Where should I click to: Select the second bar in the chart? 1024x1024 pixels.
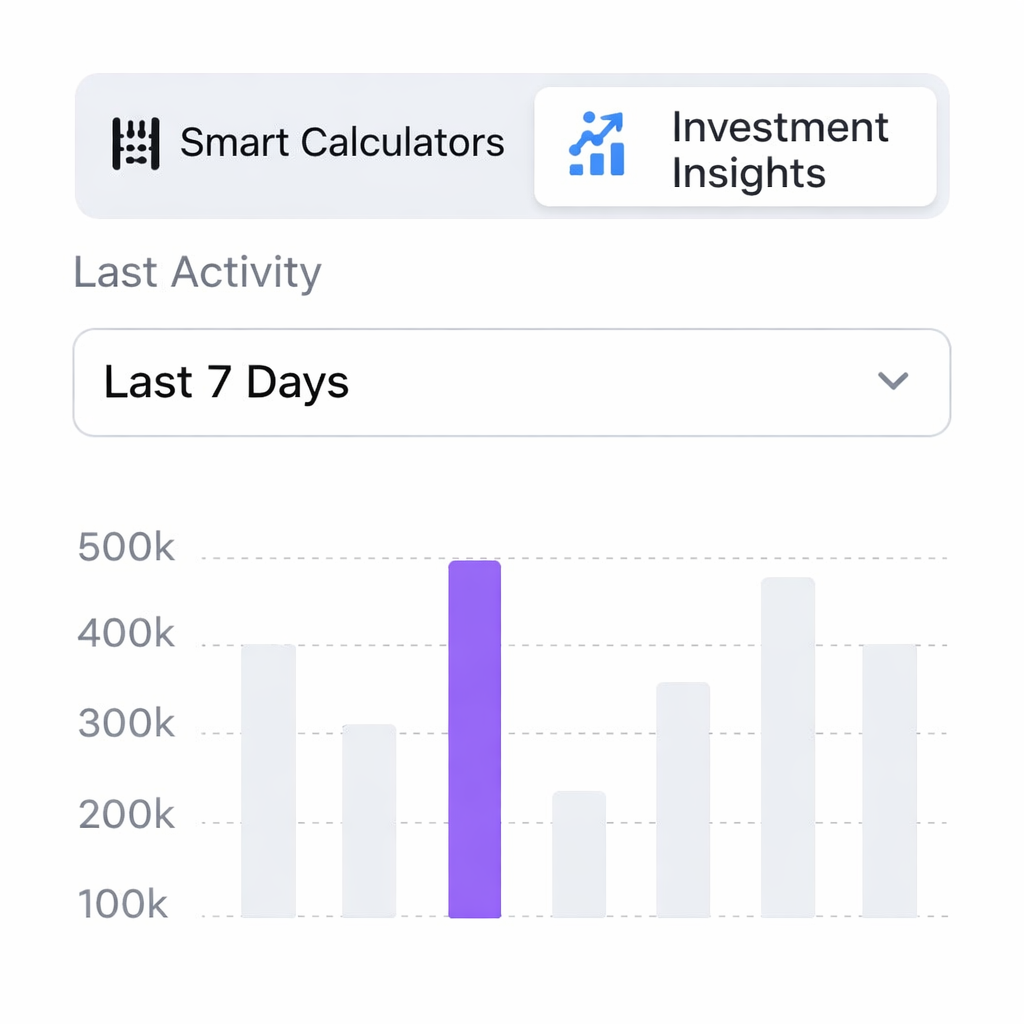click(x=369, y=820)
